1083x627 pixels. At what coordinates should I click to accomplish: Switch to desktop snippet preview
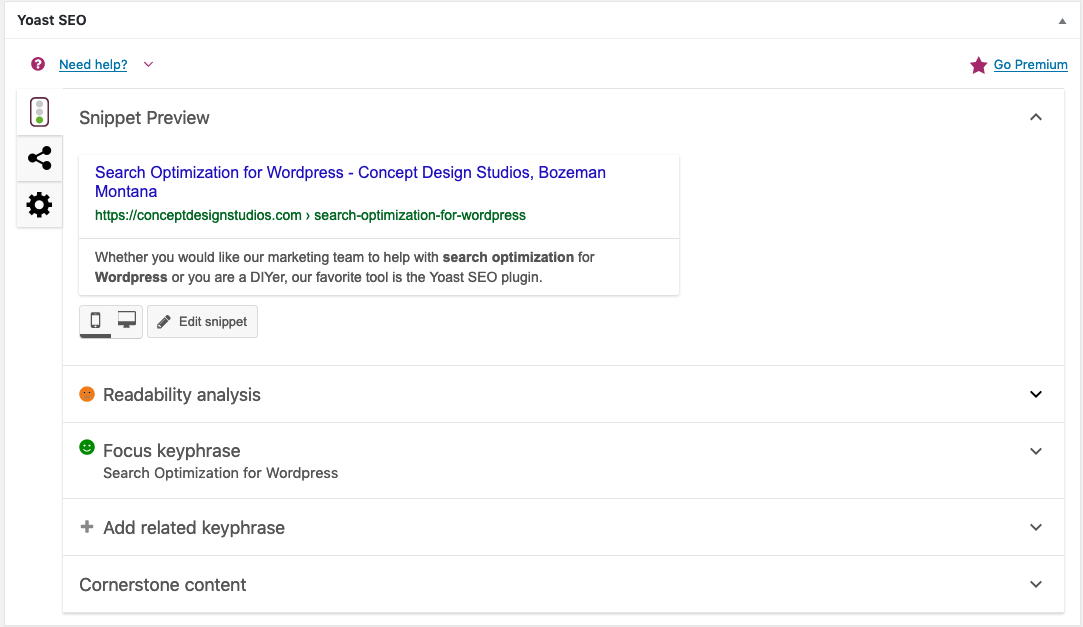click(126, 321)
